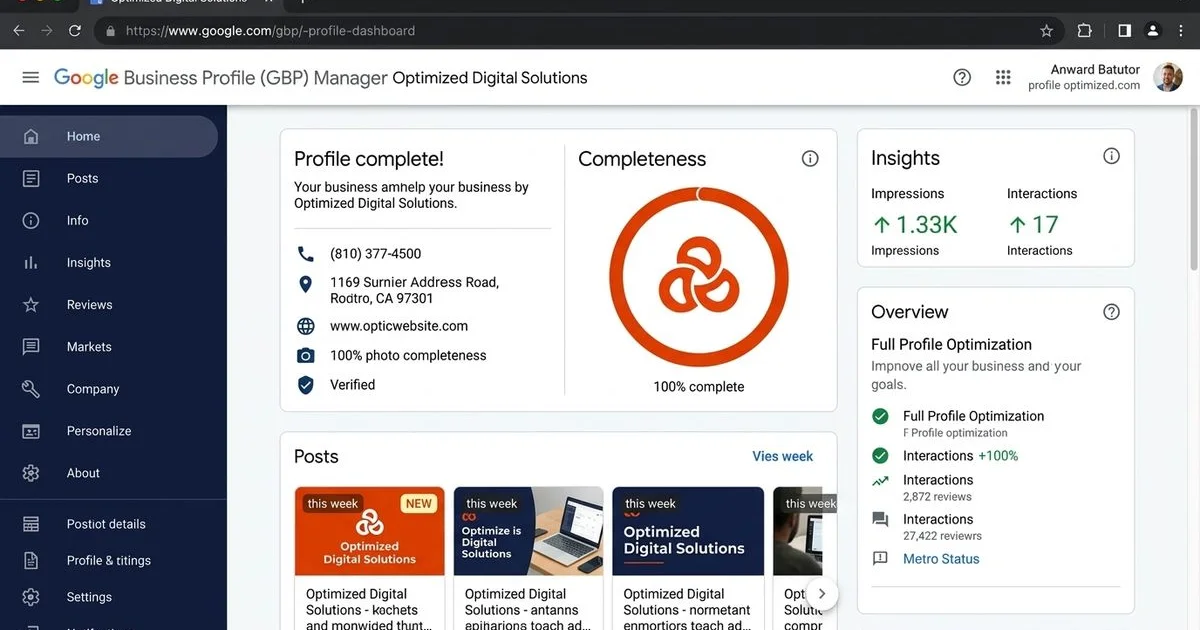Toggle Interactions +100% green checkmark
1200x630 pixels.
[x=880, y=456]
